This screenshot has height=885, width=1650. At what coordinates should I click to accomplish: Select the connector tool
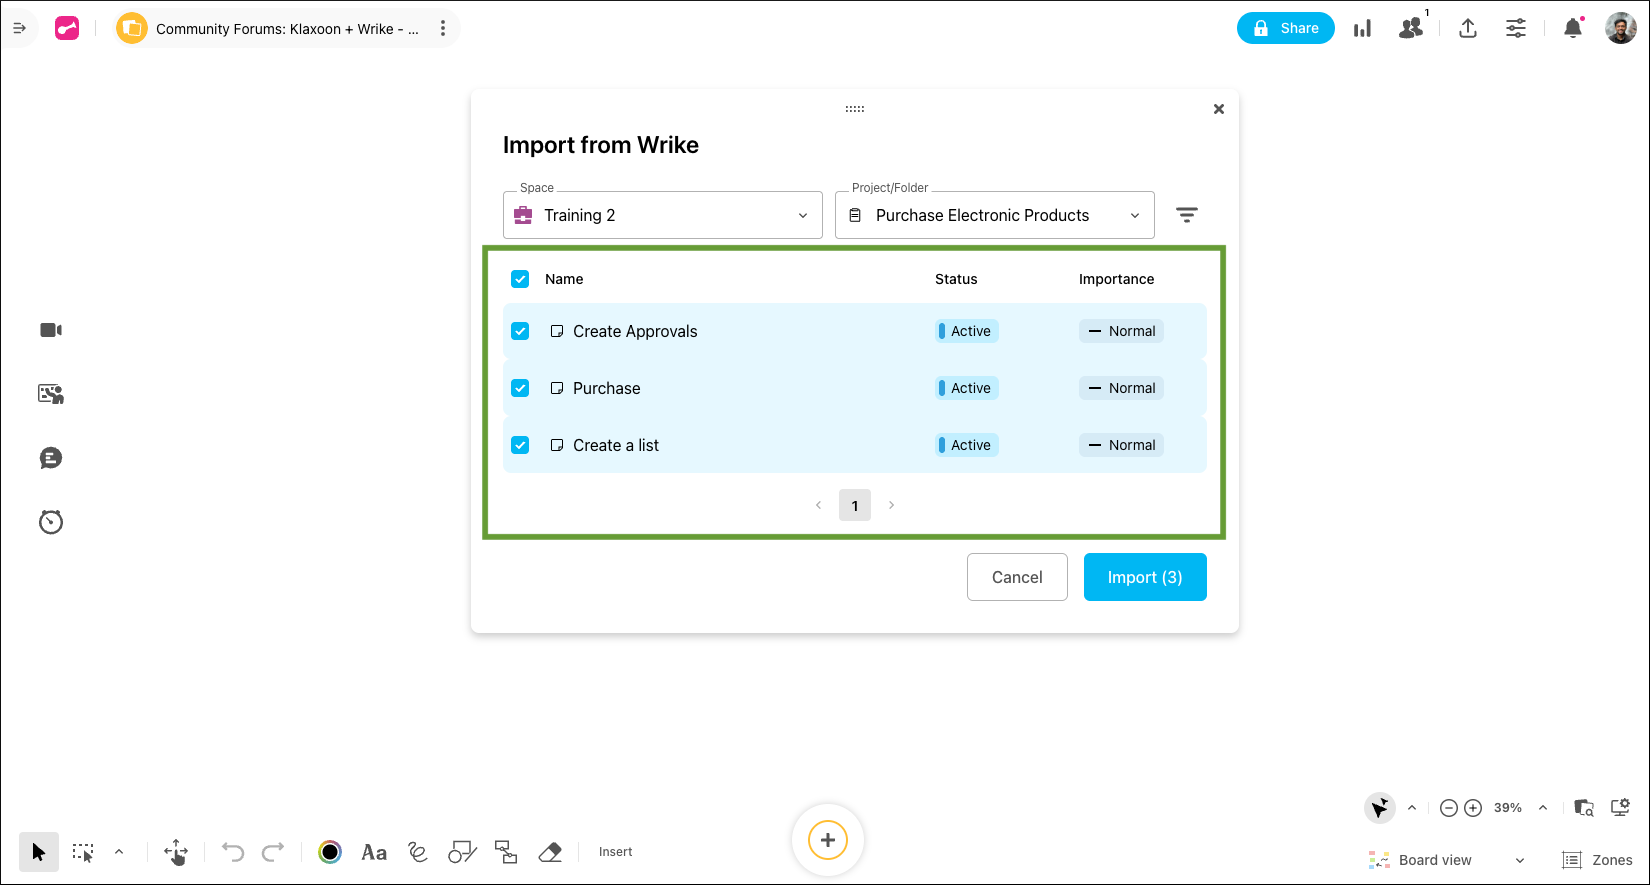[507, 852]
